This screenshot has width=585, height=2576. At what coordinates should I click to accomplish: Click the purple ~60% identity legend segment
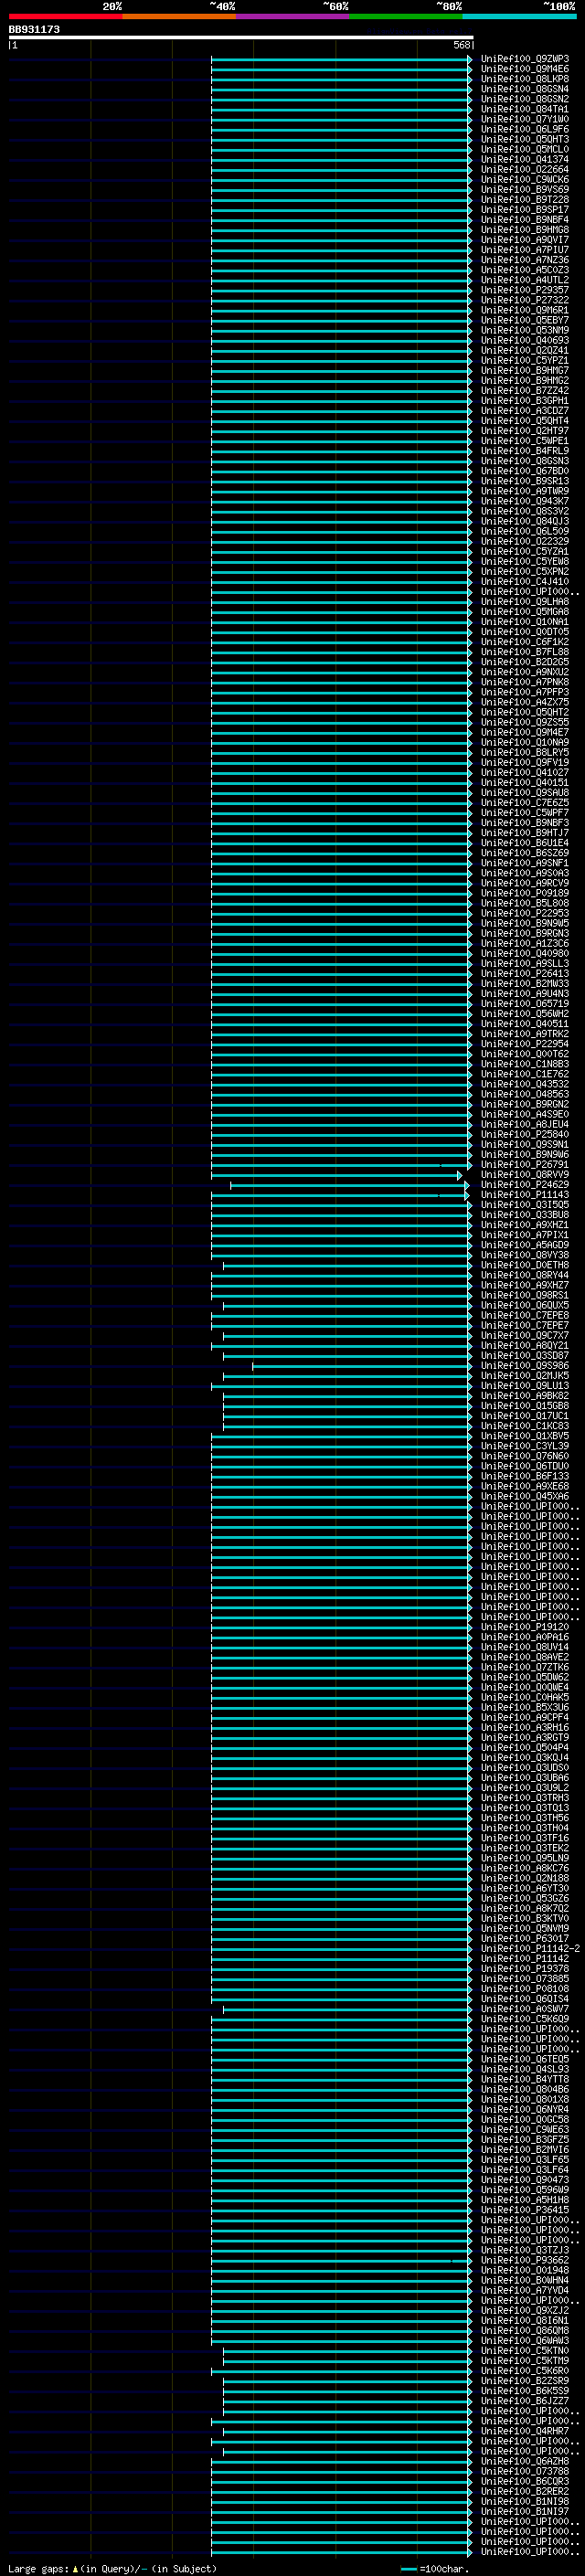point(293,16)
